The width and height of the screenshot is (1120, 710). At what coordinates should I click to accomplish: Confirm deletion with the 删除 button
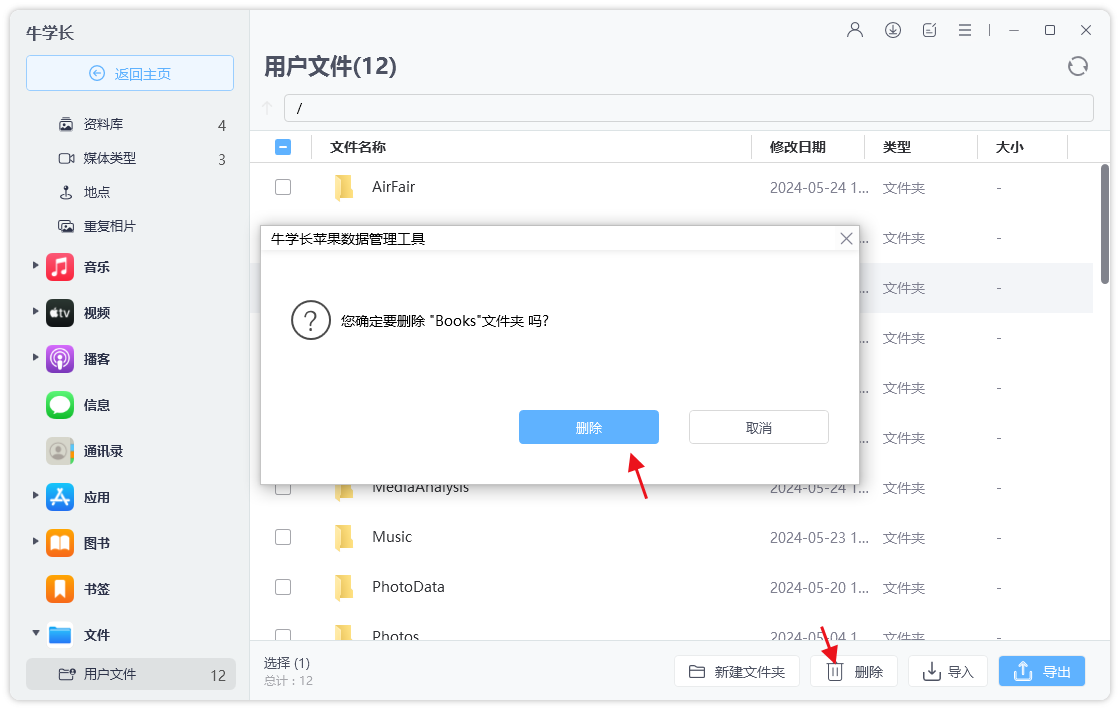pos(588,427)
